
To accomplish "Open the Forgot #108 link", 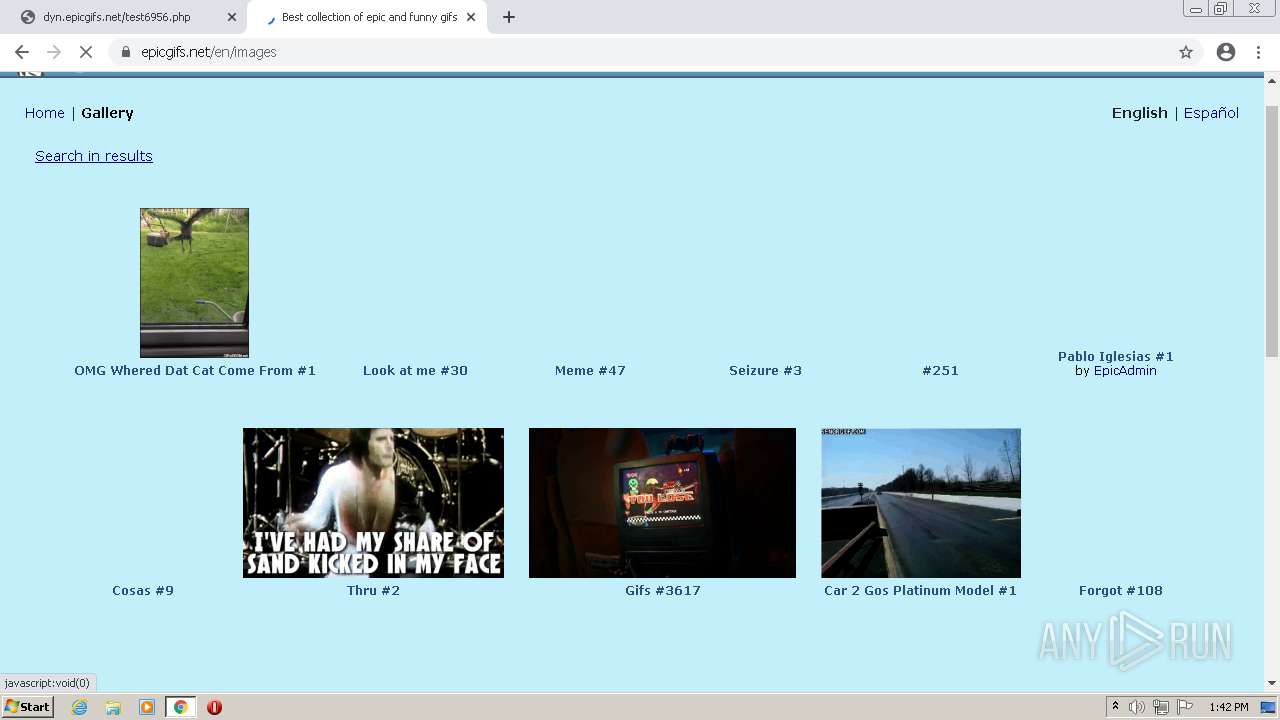I will [x=1121, y=590].
